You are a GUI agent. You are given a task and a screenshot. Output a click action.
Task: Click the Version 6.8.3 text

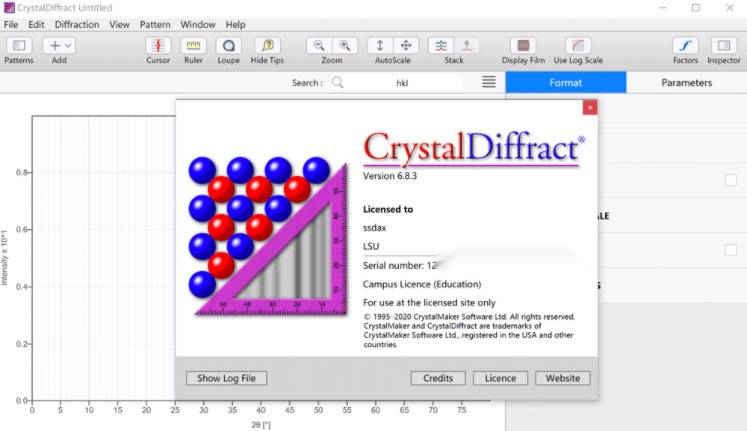click(390, 176)
